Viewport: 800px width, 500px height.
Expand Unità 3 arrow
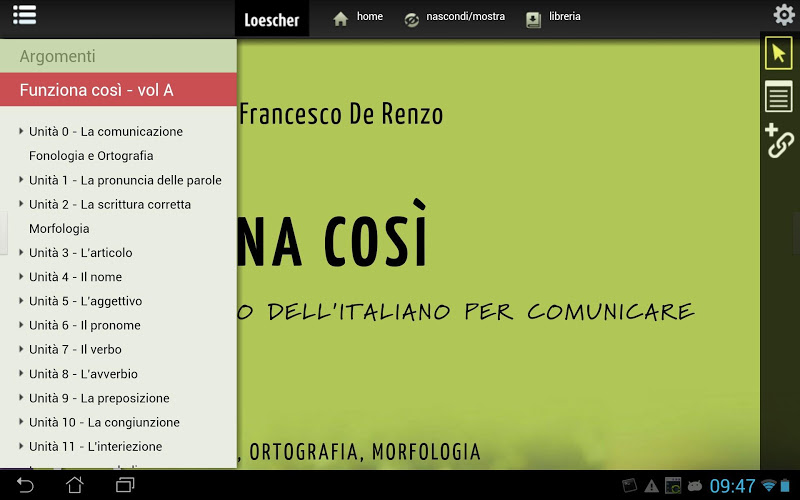click(x=21, y=252)
